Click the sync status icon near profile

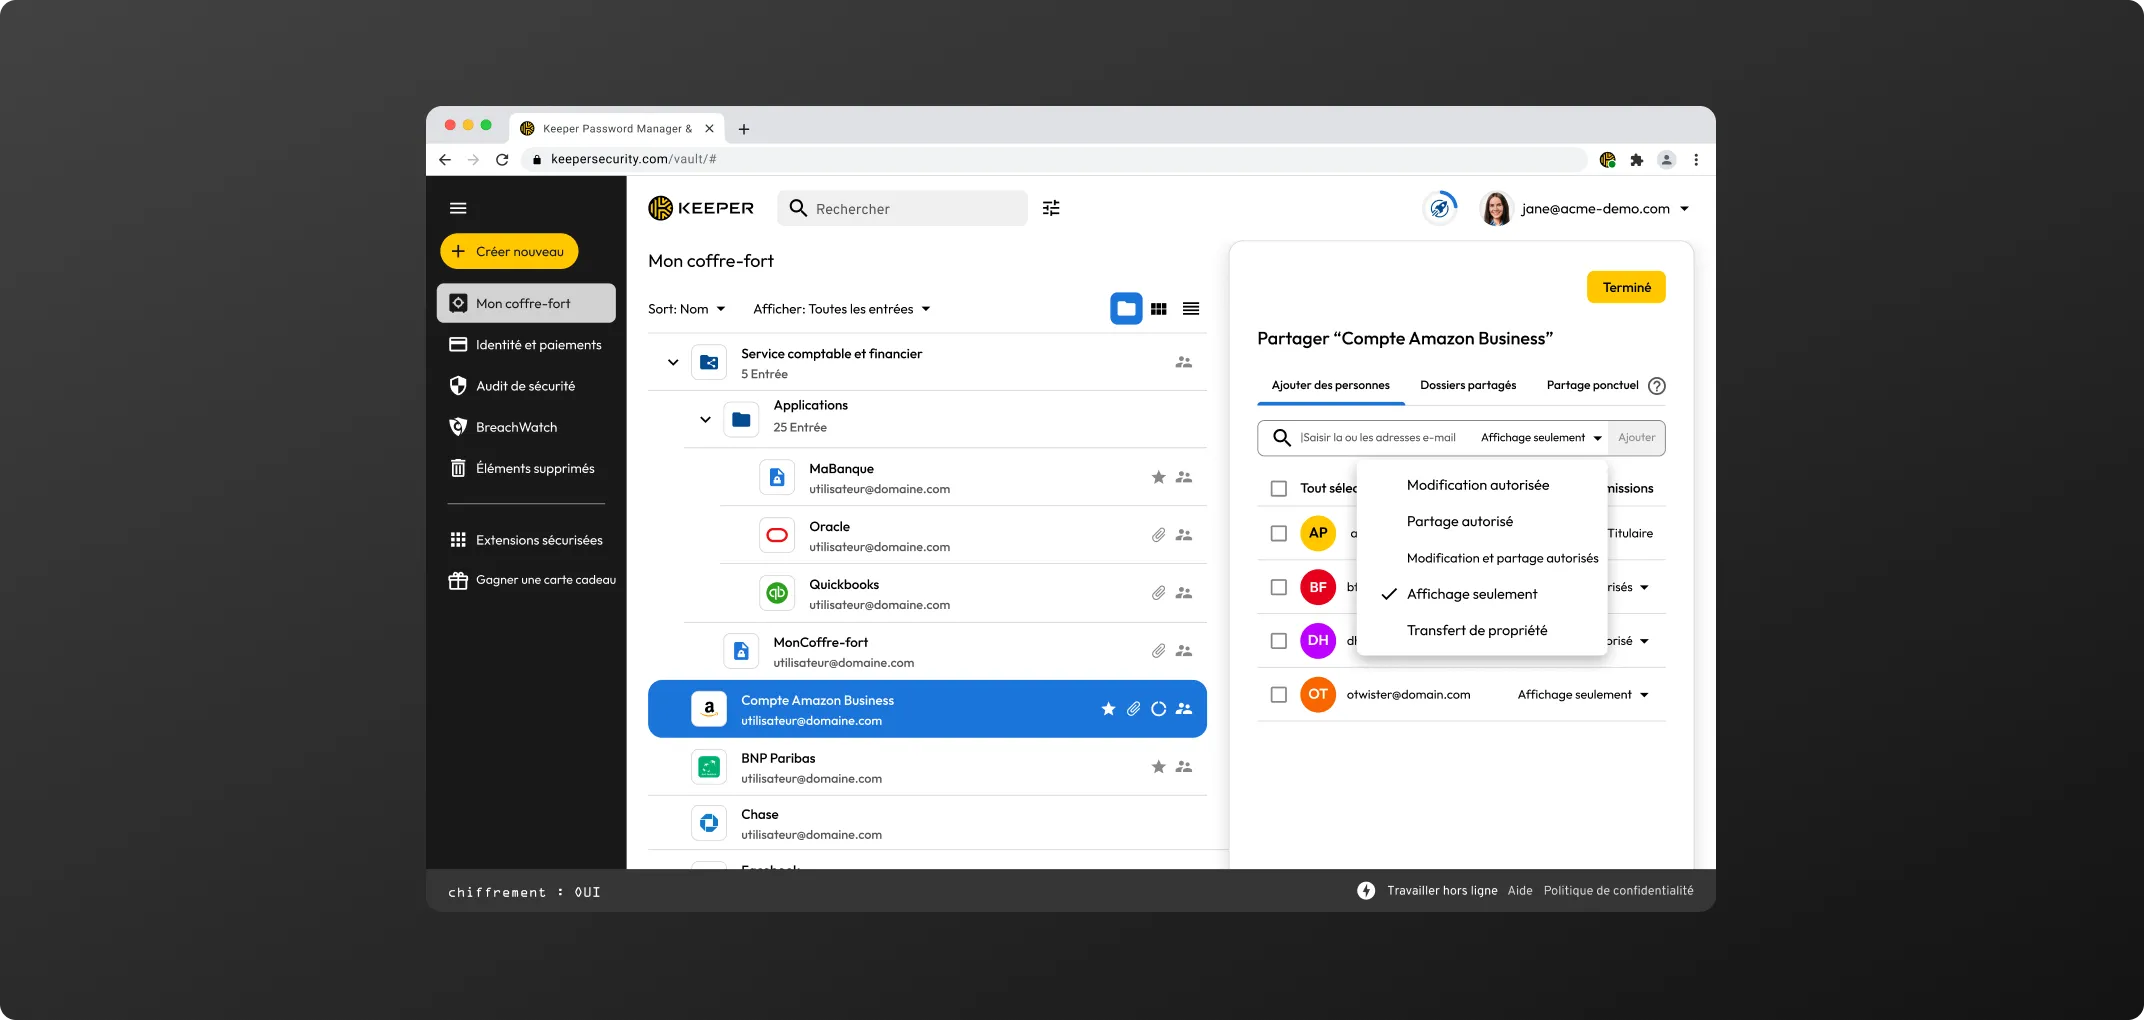(x=1440, y=208)
